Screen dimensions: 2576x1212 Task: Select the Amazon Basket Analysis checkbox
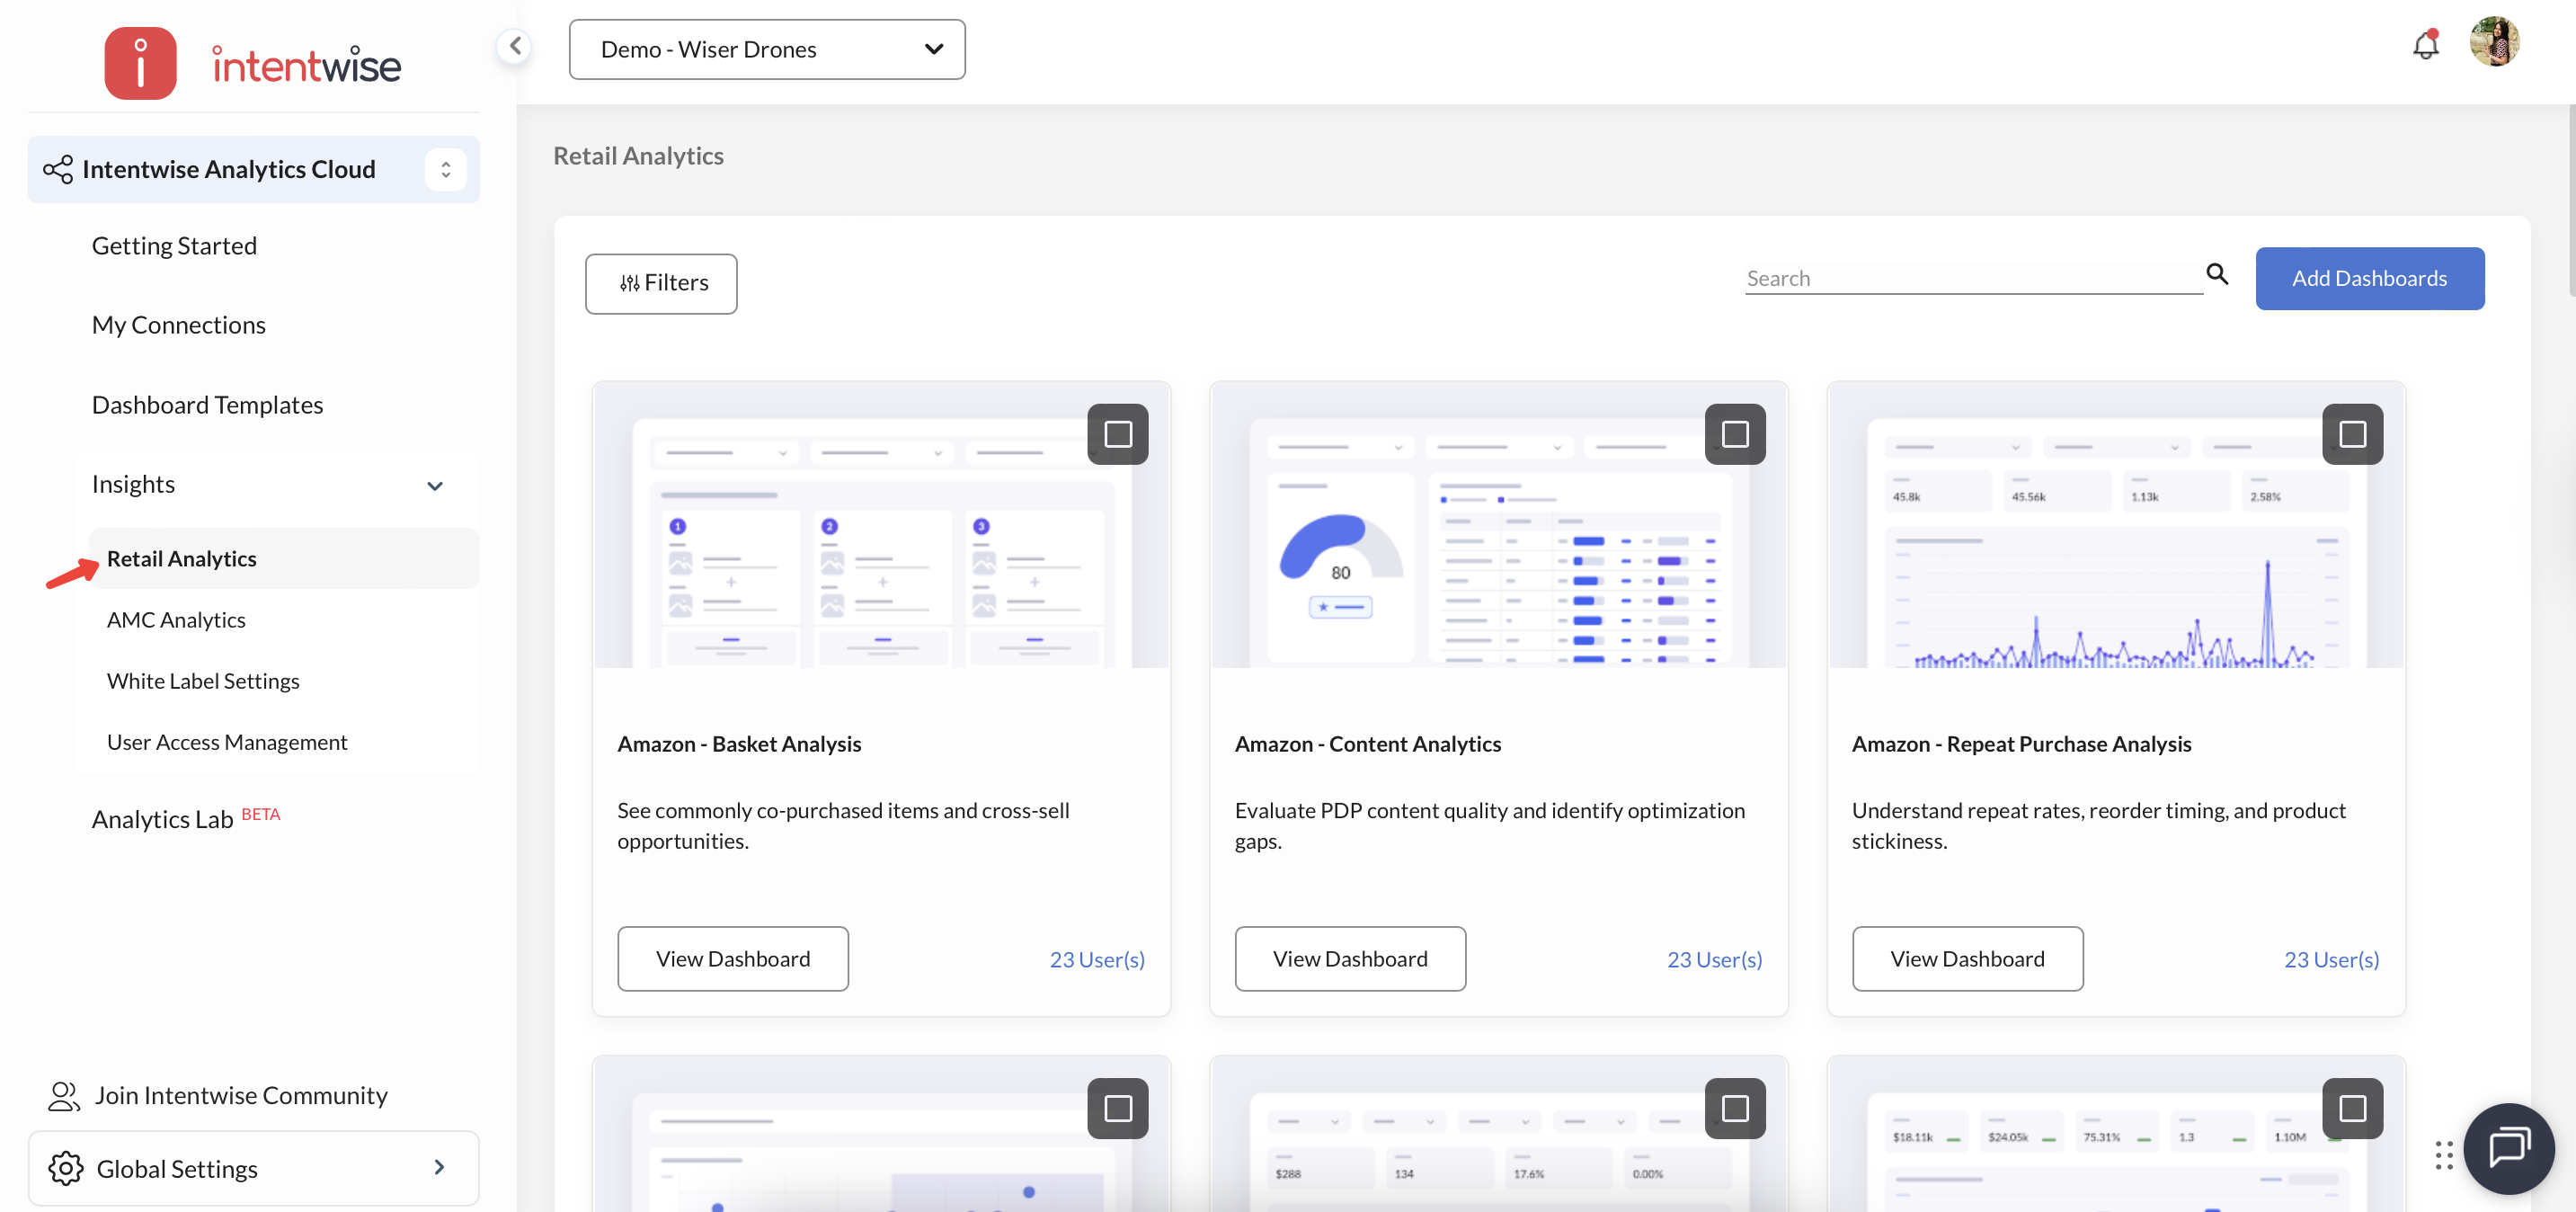pyautogui.click(x=1117, y=434)
